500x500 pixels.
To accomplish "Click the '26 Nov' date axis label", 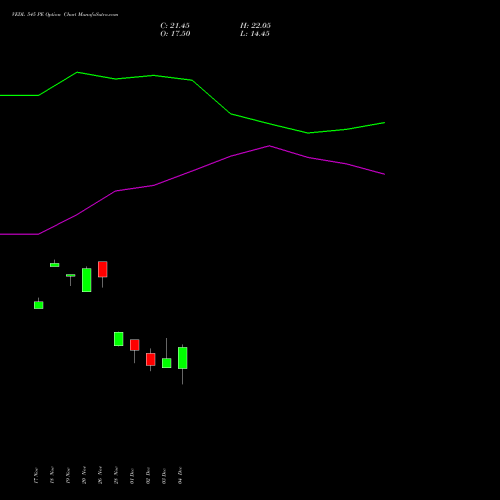I will click(x=100, y=475).
